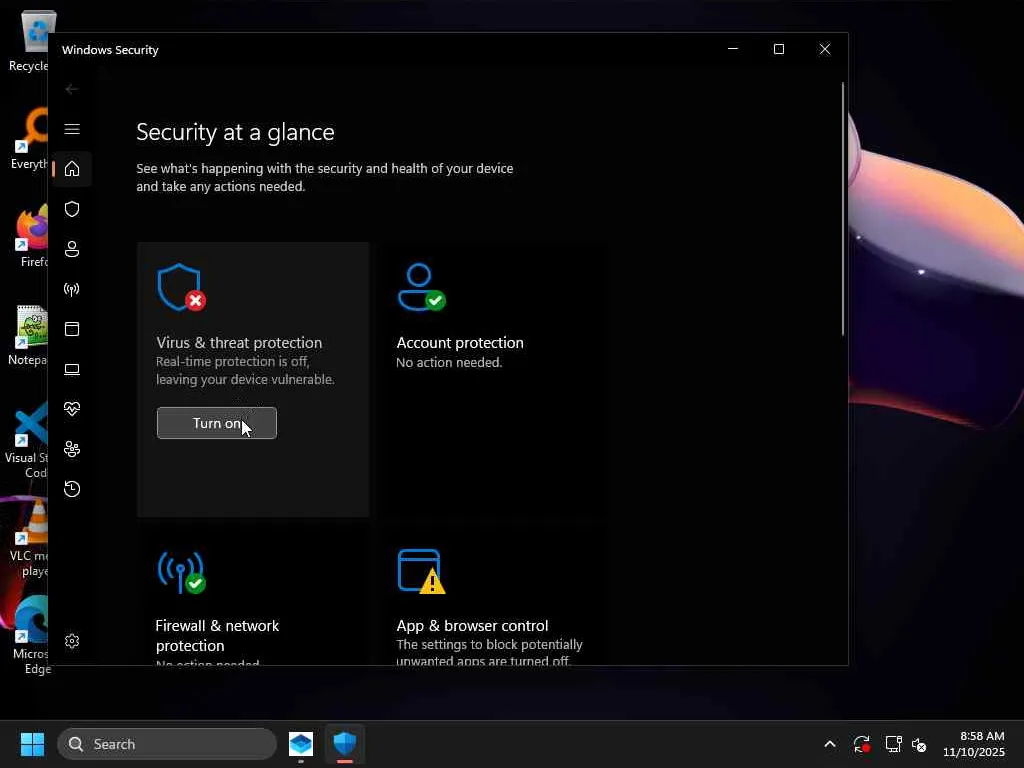This screenshot has width=1024, height=768.
Task: Click the Firewall & network protection tile icon
Action: pos(181,572)
